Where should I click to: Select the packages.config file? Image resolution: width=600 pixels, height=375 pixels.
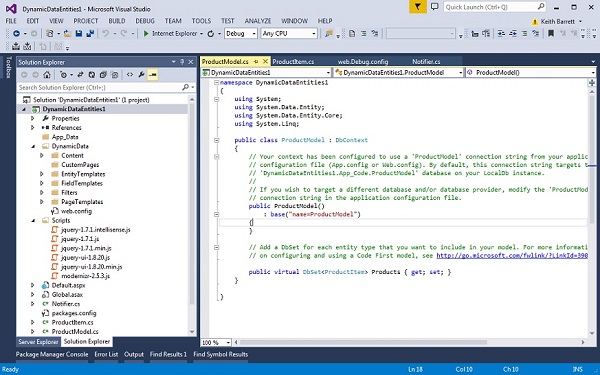click(74, 313)
